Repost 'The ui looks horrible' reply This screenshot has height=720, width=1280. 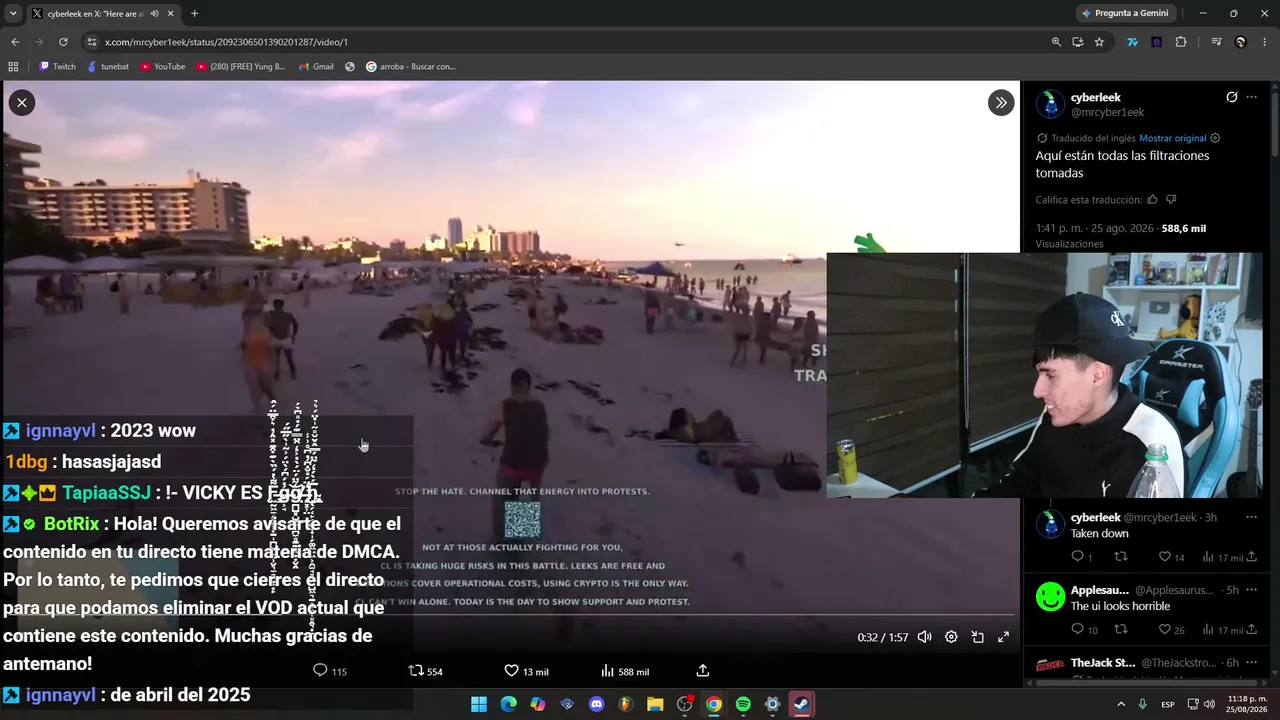click(1121, 630)
